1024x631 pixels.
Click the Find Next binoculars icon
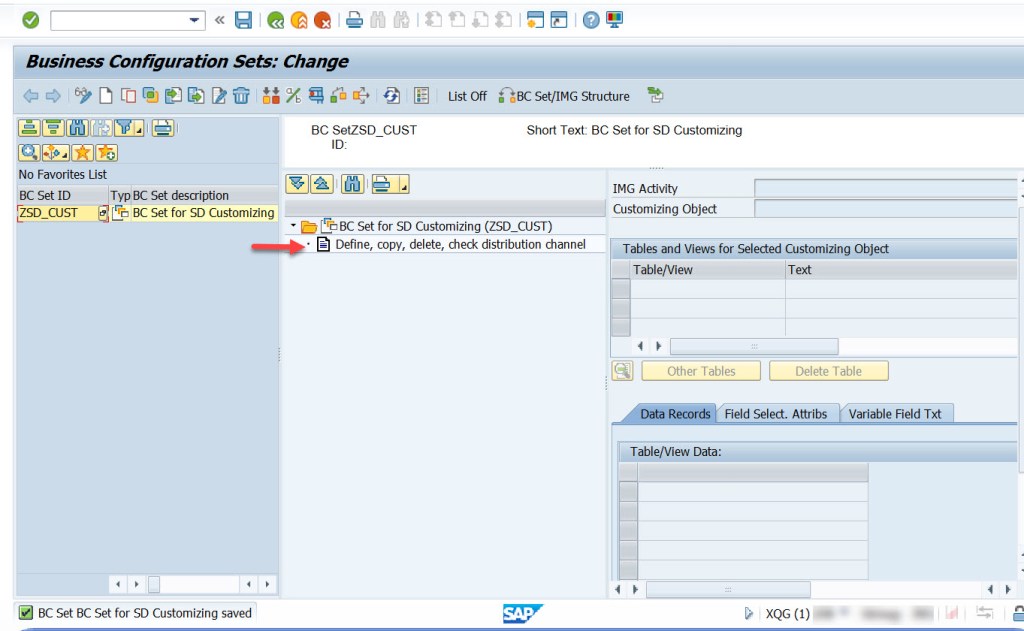pos(400,19)
